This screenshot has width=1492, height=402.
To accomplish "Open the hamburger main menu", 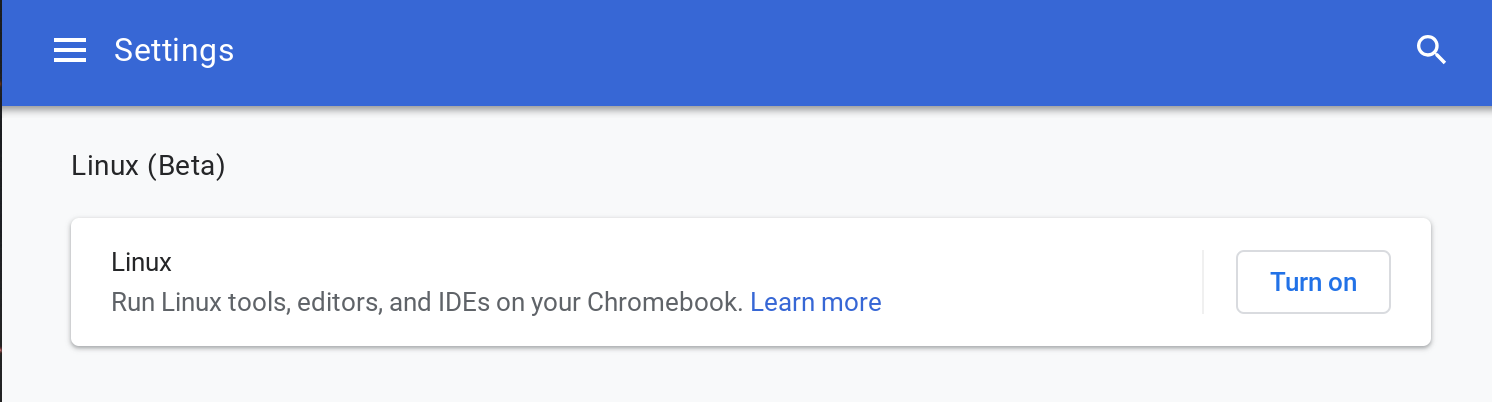I will (70, 50).
